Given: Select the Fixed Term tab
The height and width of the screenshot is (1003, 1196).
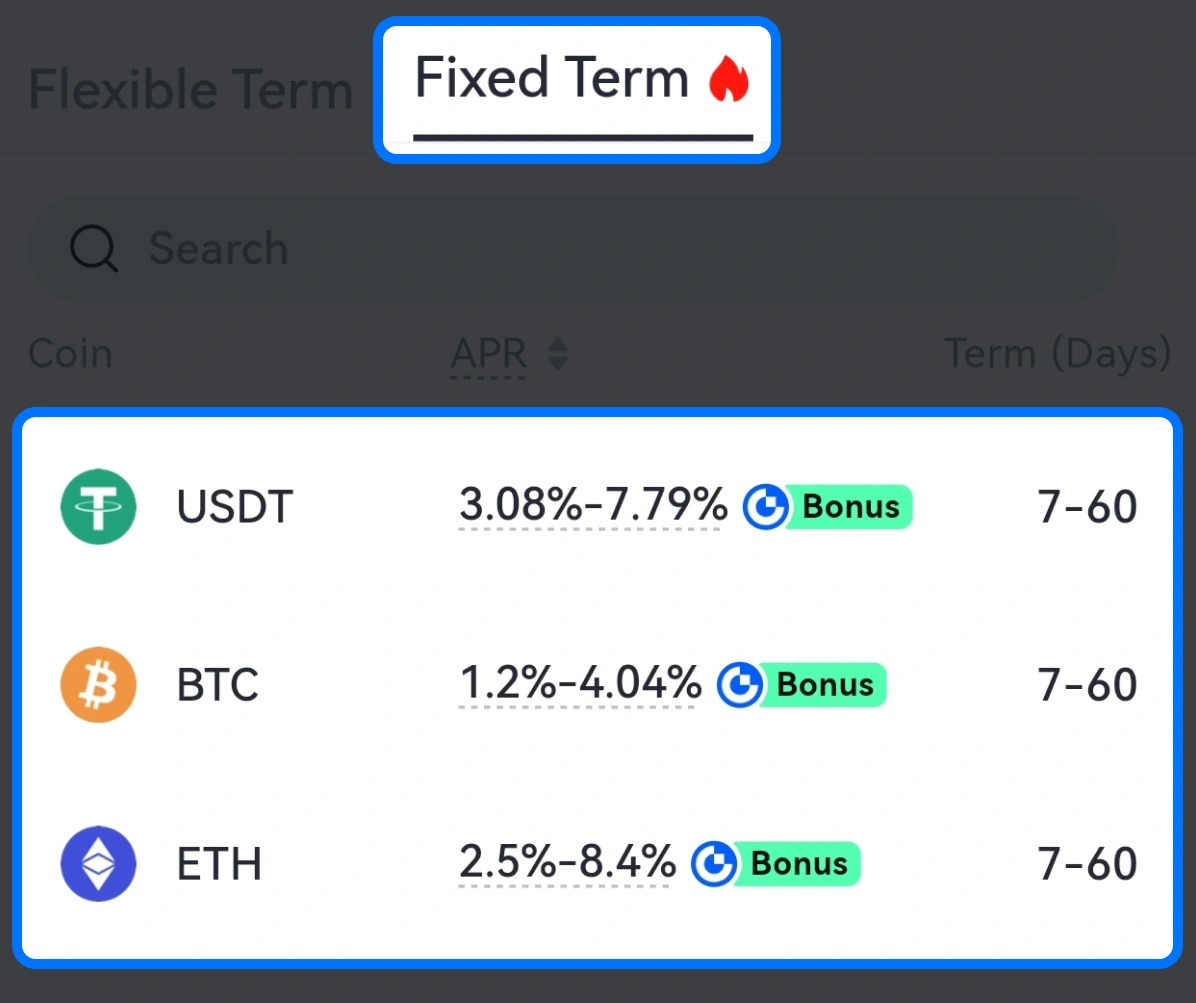Looking at the screenshot, I should pyautogui.click(x=552, y=79).
